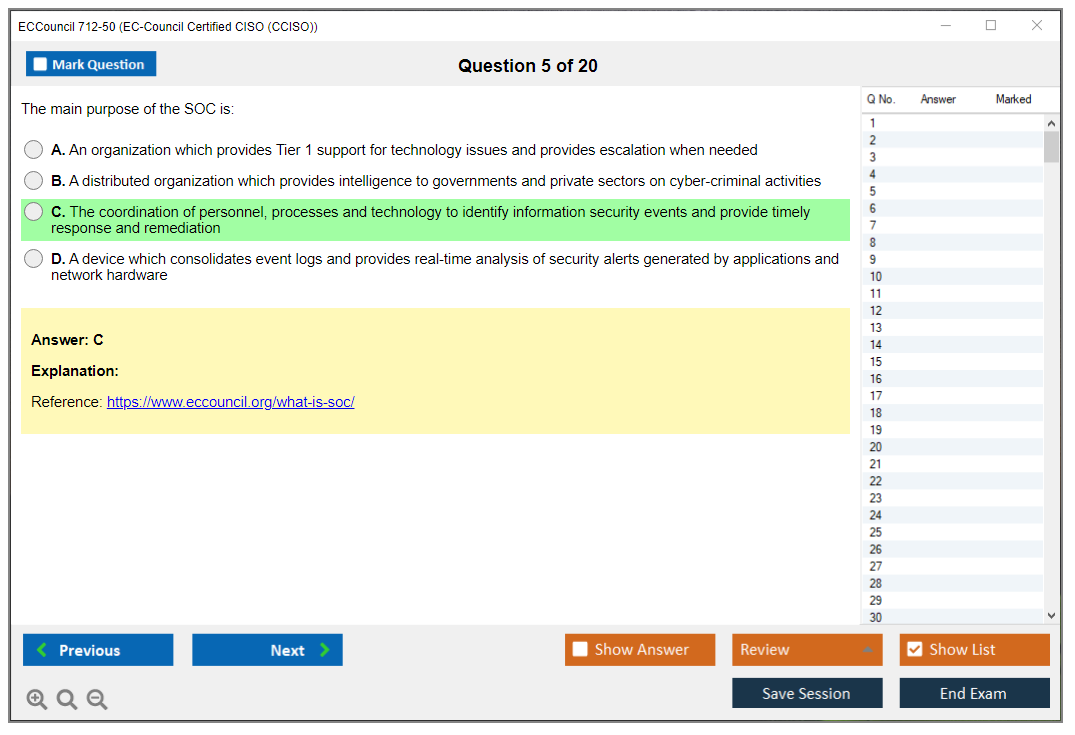Open the Review dropdown menu
1075x735 pixels.
click(x=807, y=650)
